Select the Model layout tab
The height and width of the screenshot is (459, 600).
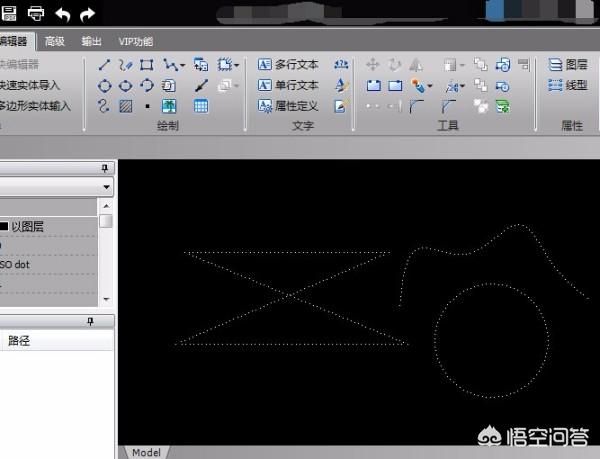coord(145,452)
